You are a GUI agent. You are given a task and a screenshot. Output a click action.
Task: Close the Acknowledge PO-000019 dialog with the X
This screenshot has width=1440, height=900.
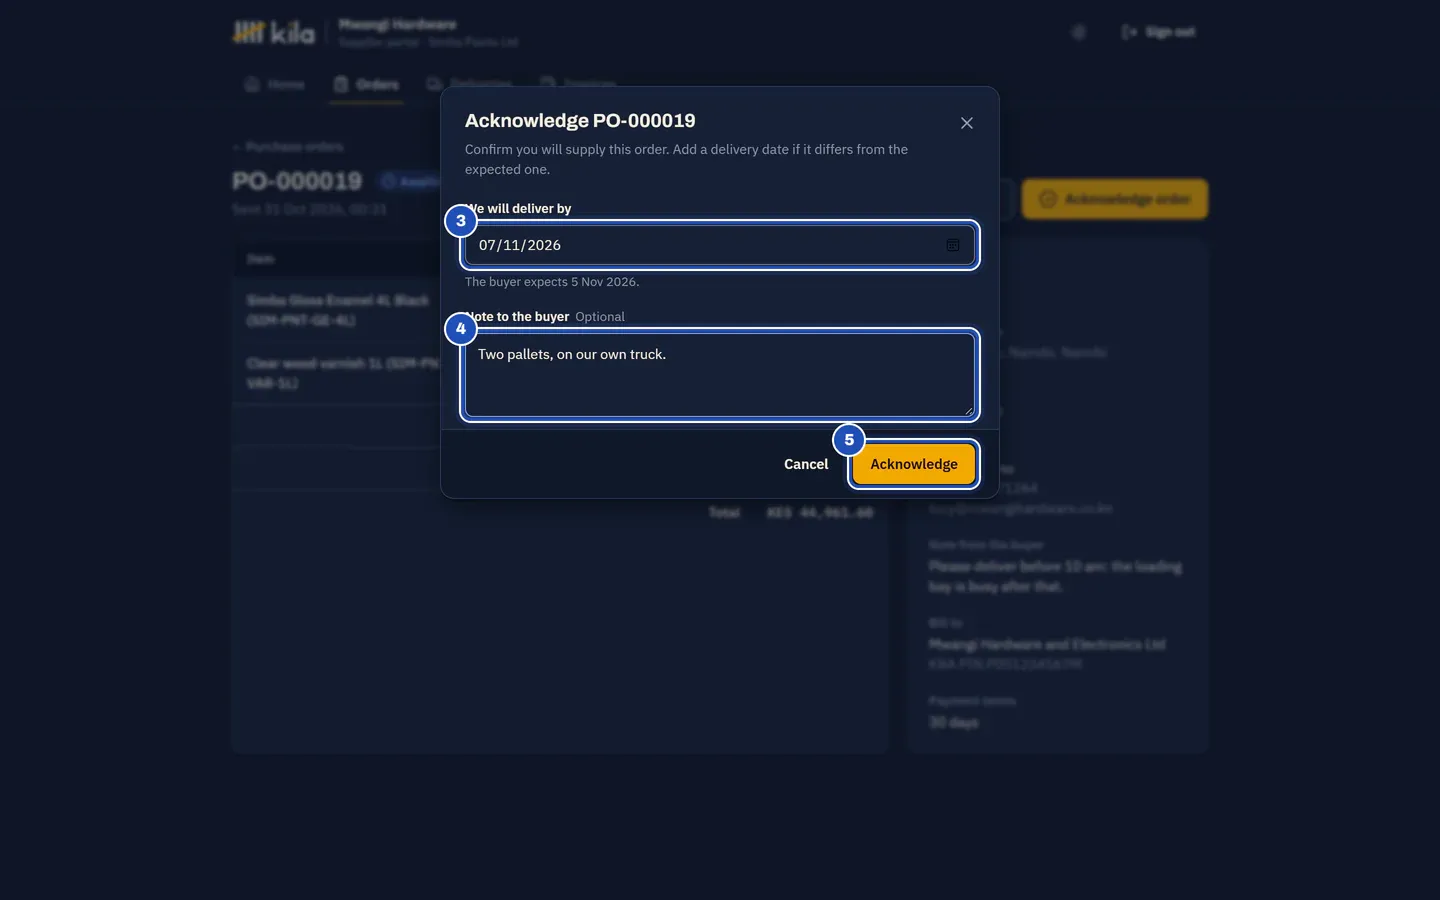click(966, 123)
